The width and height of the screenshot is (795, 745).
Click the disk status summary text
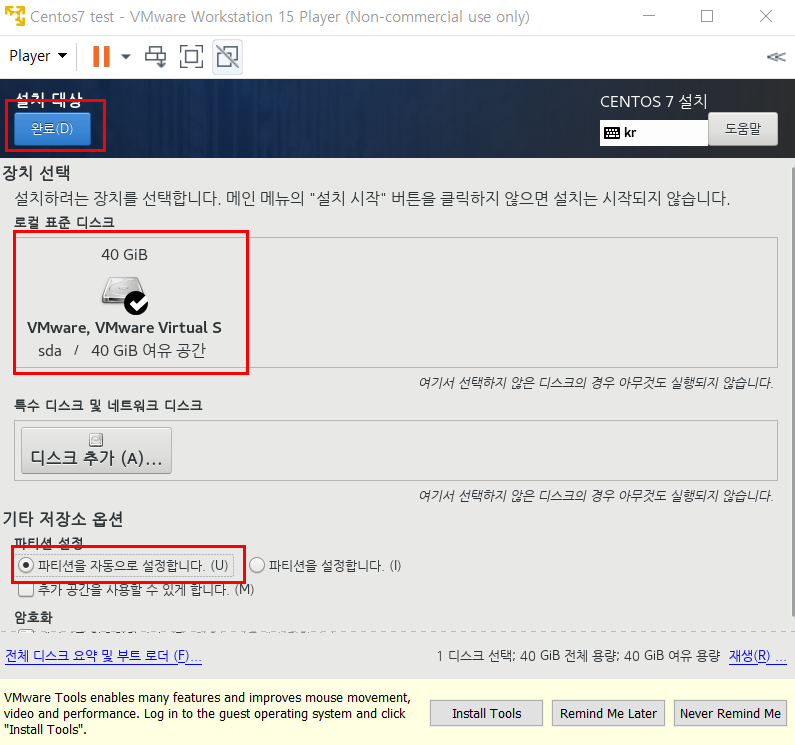578,656
